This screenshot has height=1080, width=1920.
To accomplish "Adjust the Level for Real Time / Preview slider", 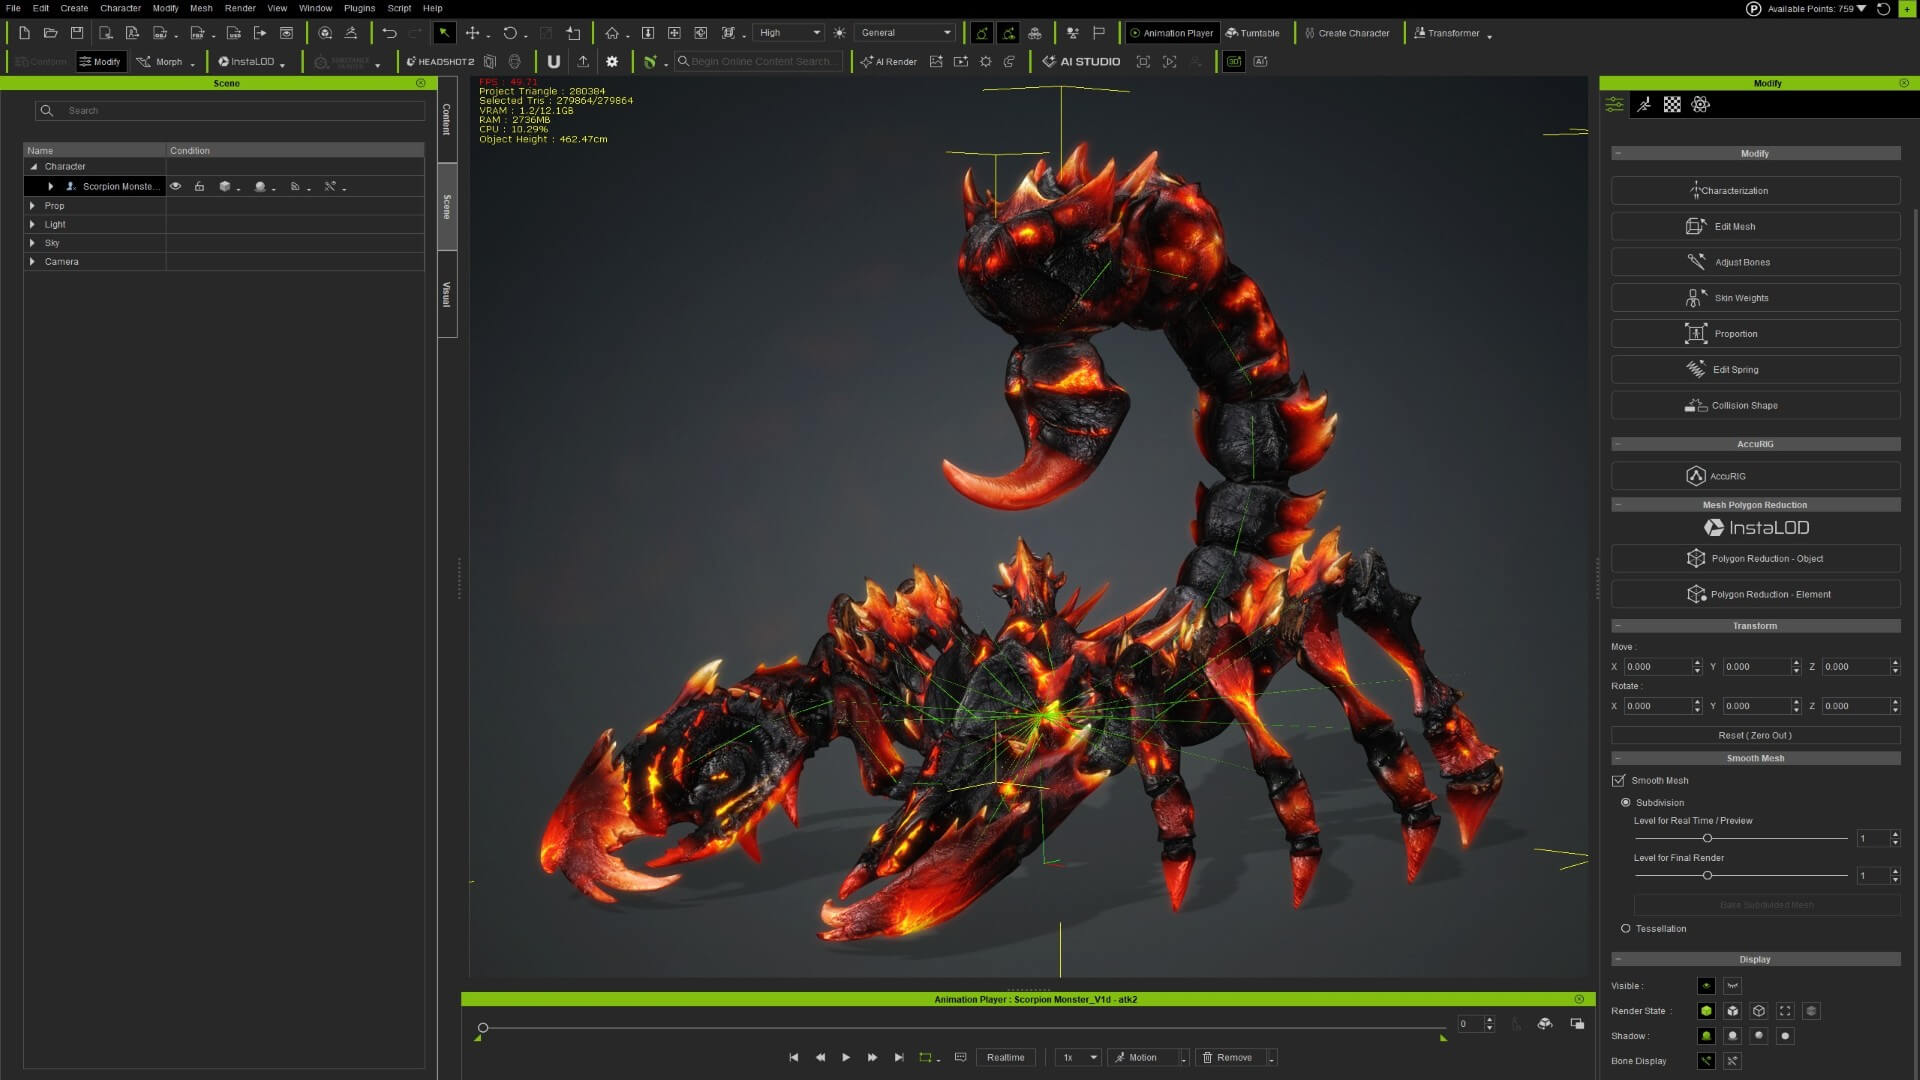I will coord(1707,838).
